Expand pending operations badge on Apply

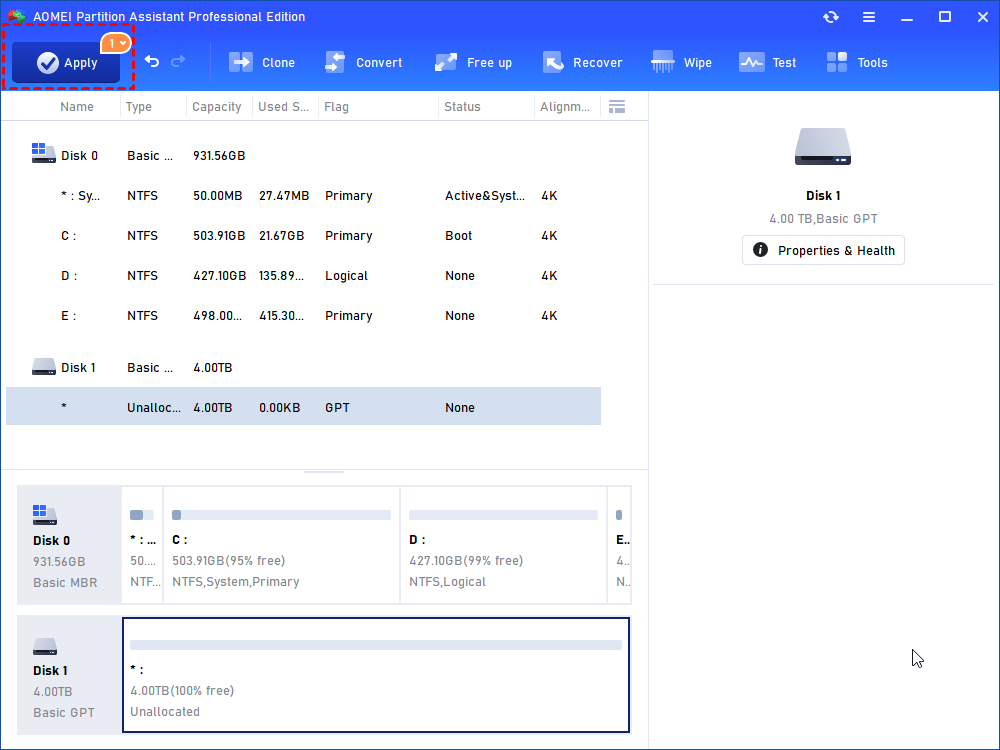click(117, 43)
